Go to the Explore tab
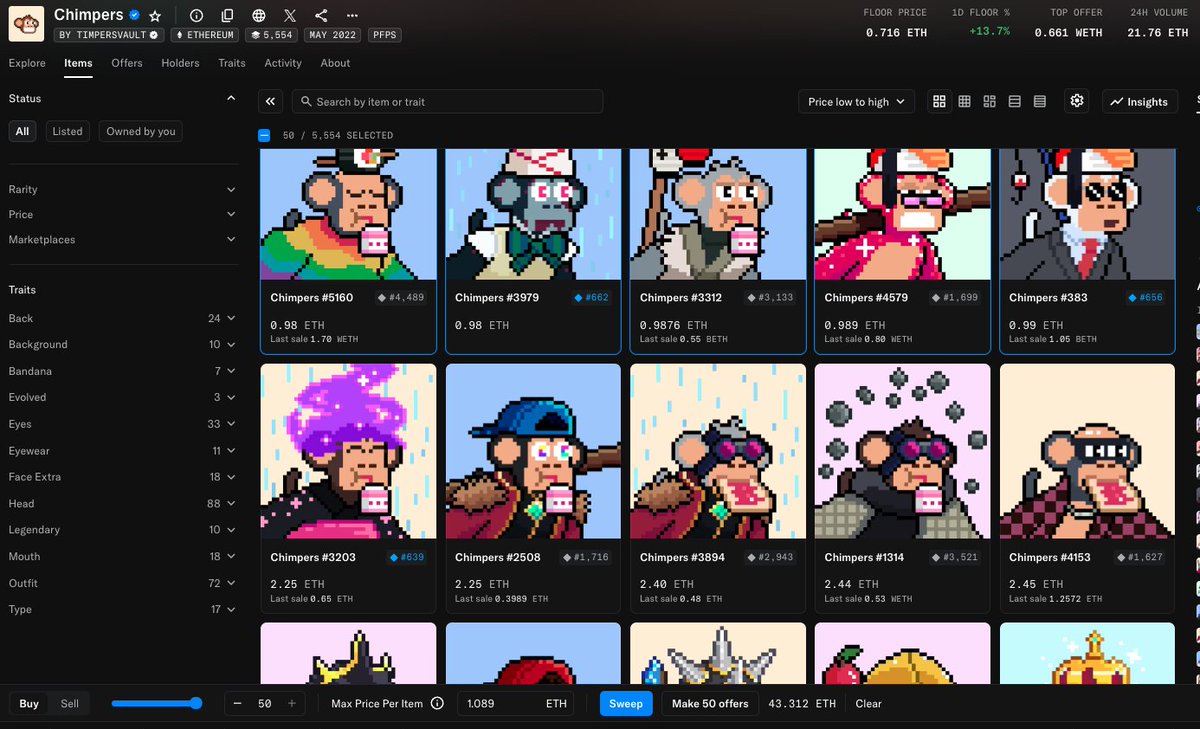The image size is (1200, 729). click(x=27, y=63)
